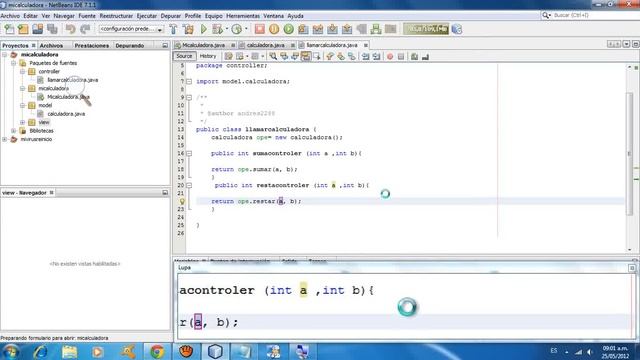Expand the miviruserinicio project node
The height and width of the screenshot is (360, 640).
[5, 139]
